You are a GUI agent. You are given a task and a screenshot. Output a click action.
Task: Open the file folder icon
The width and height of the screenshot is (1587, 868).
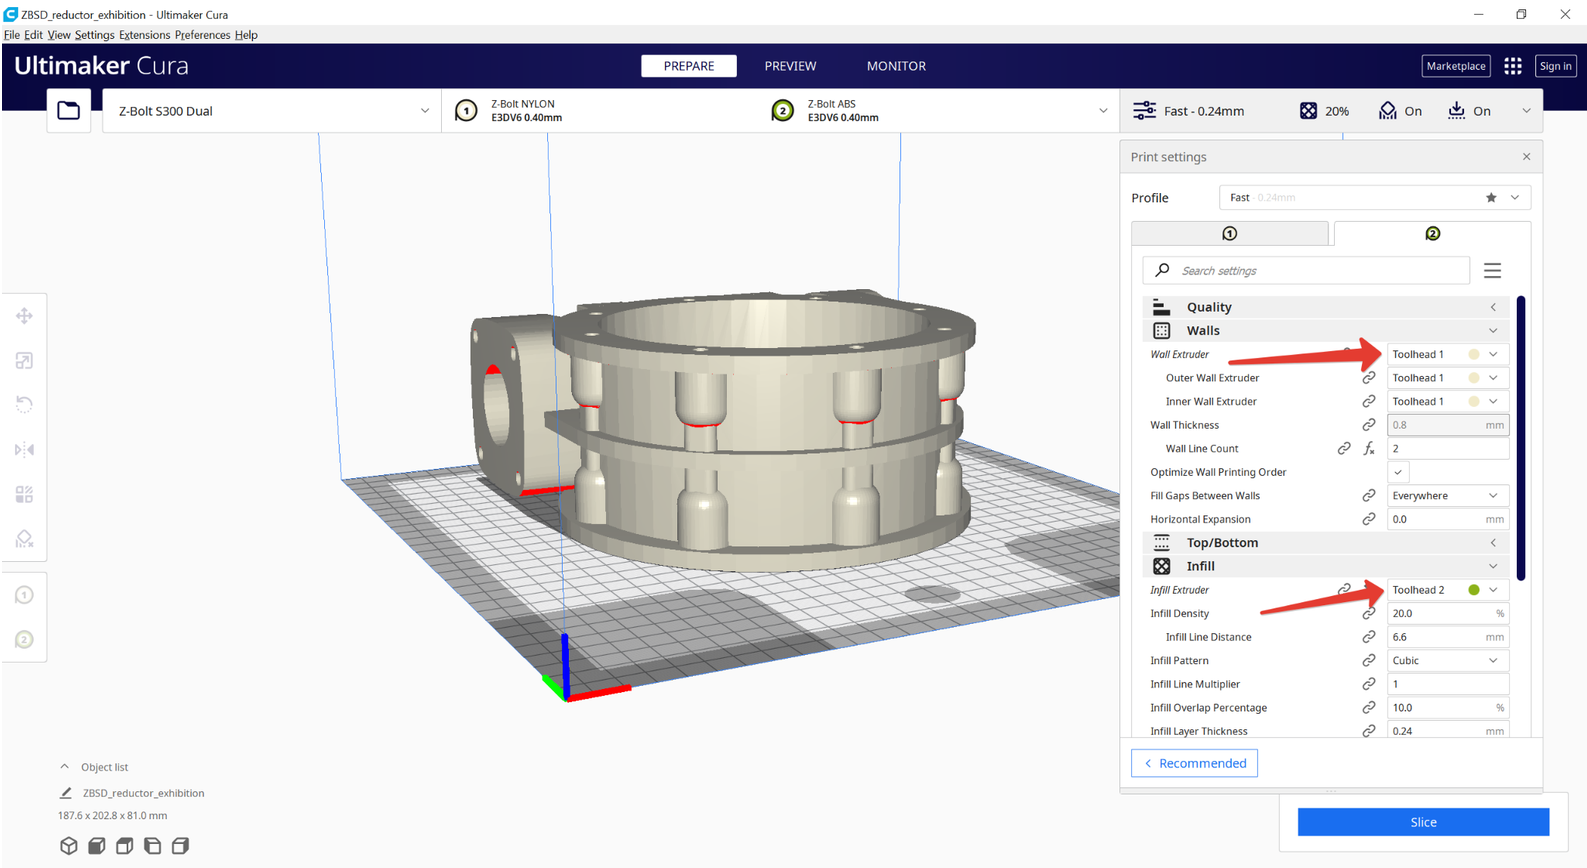tap(69, 111)
